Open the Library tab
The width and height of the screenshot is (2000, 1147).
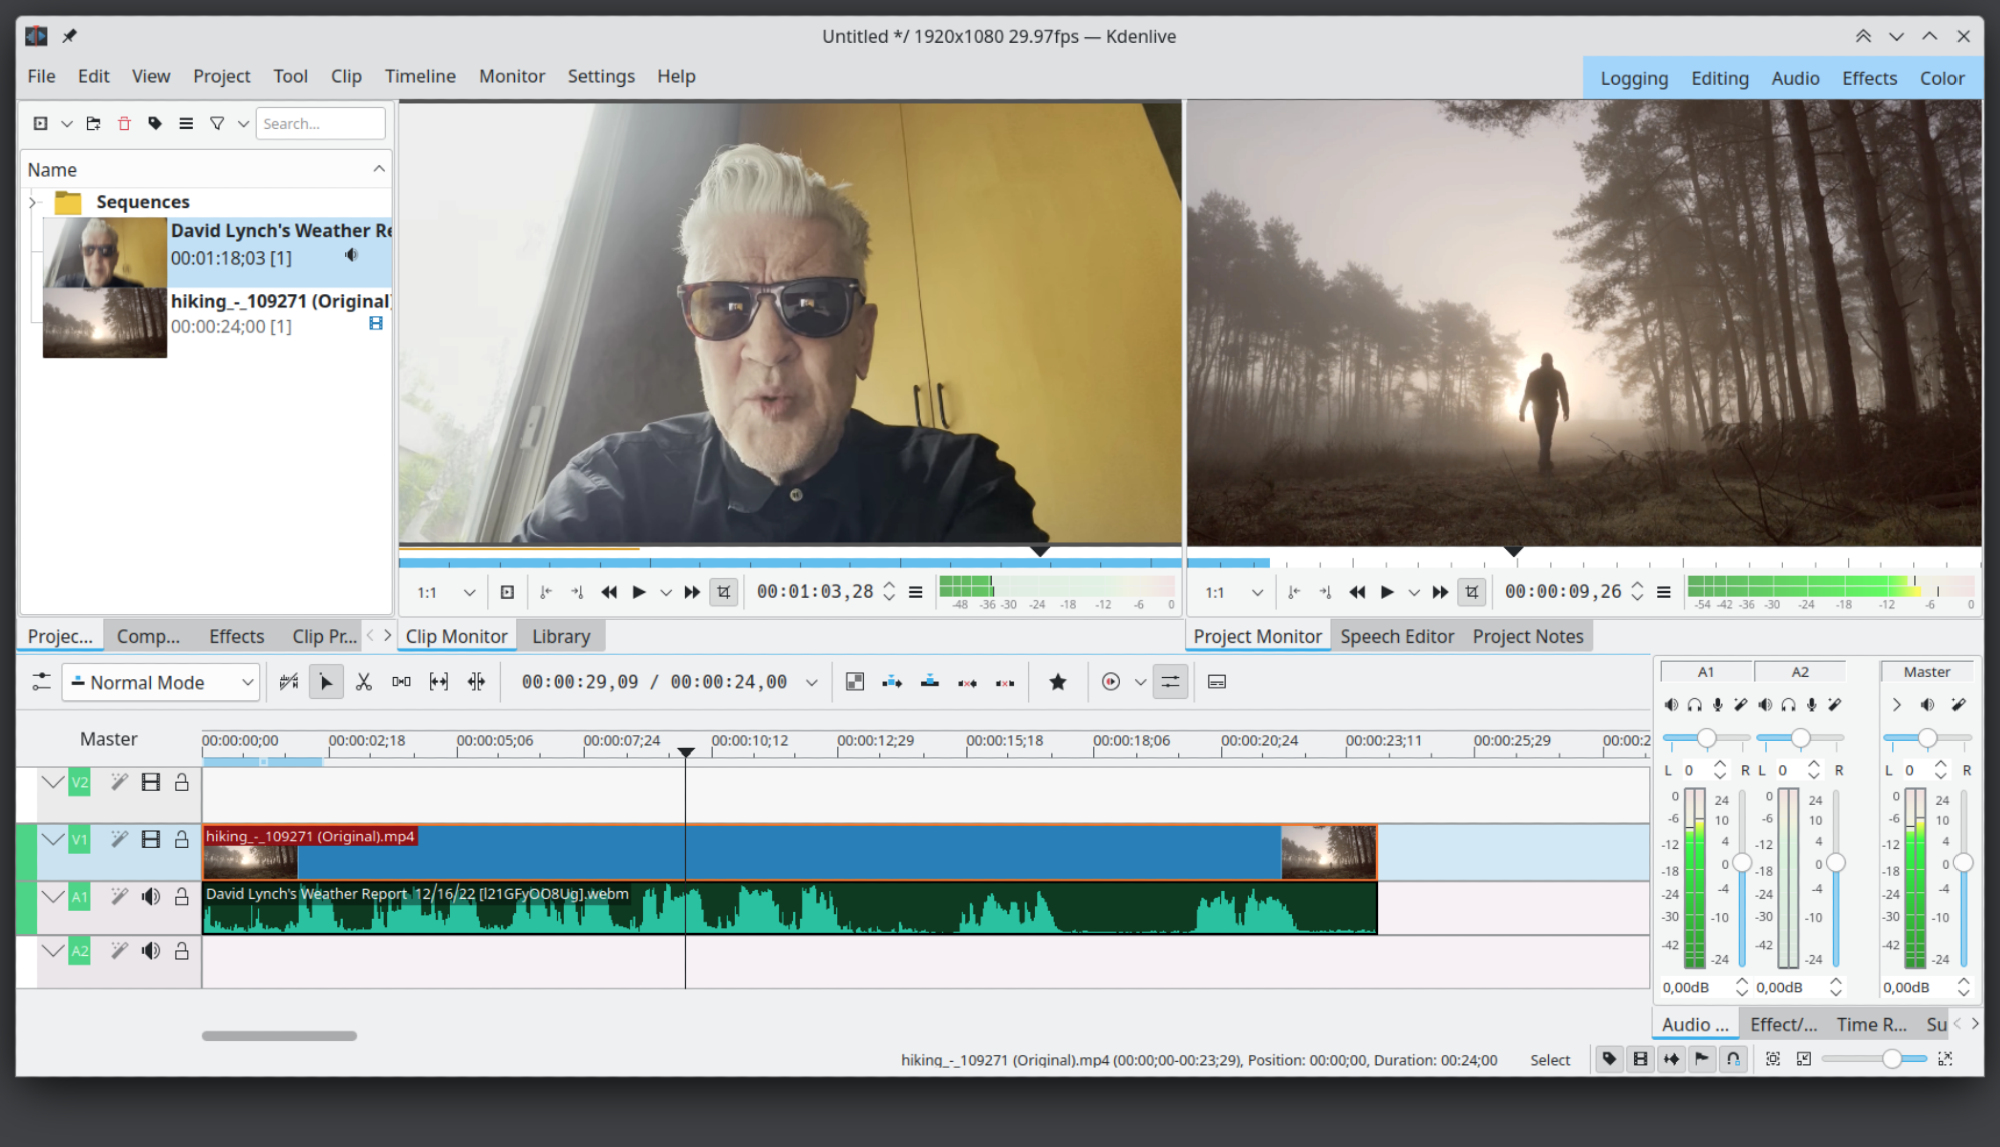tap(560, 636)
